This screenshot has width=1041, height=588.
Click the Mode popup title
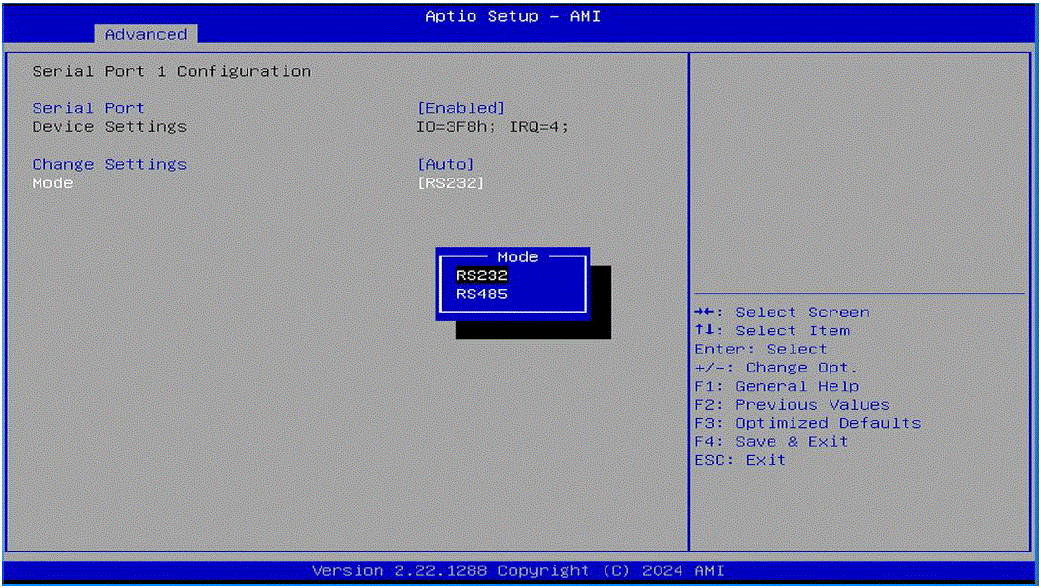coord(517,257)
